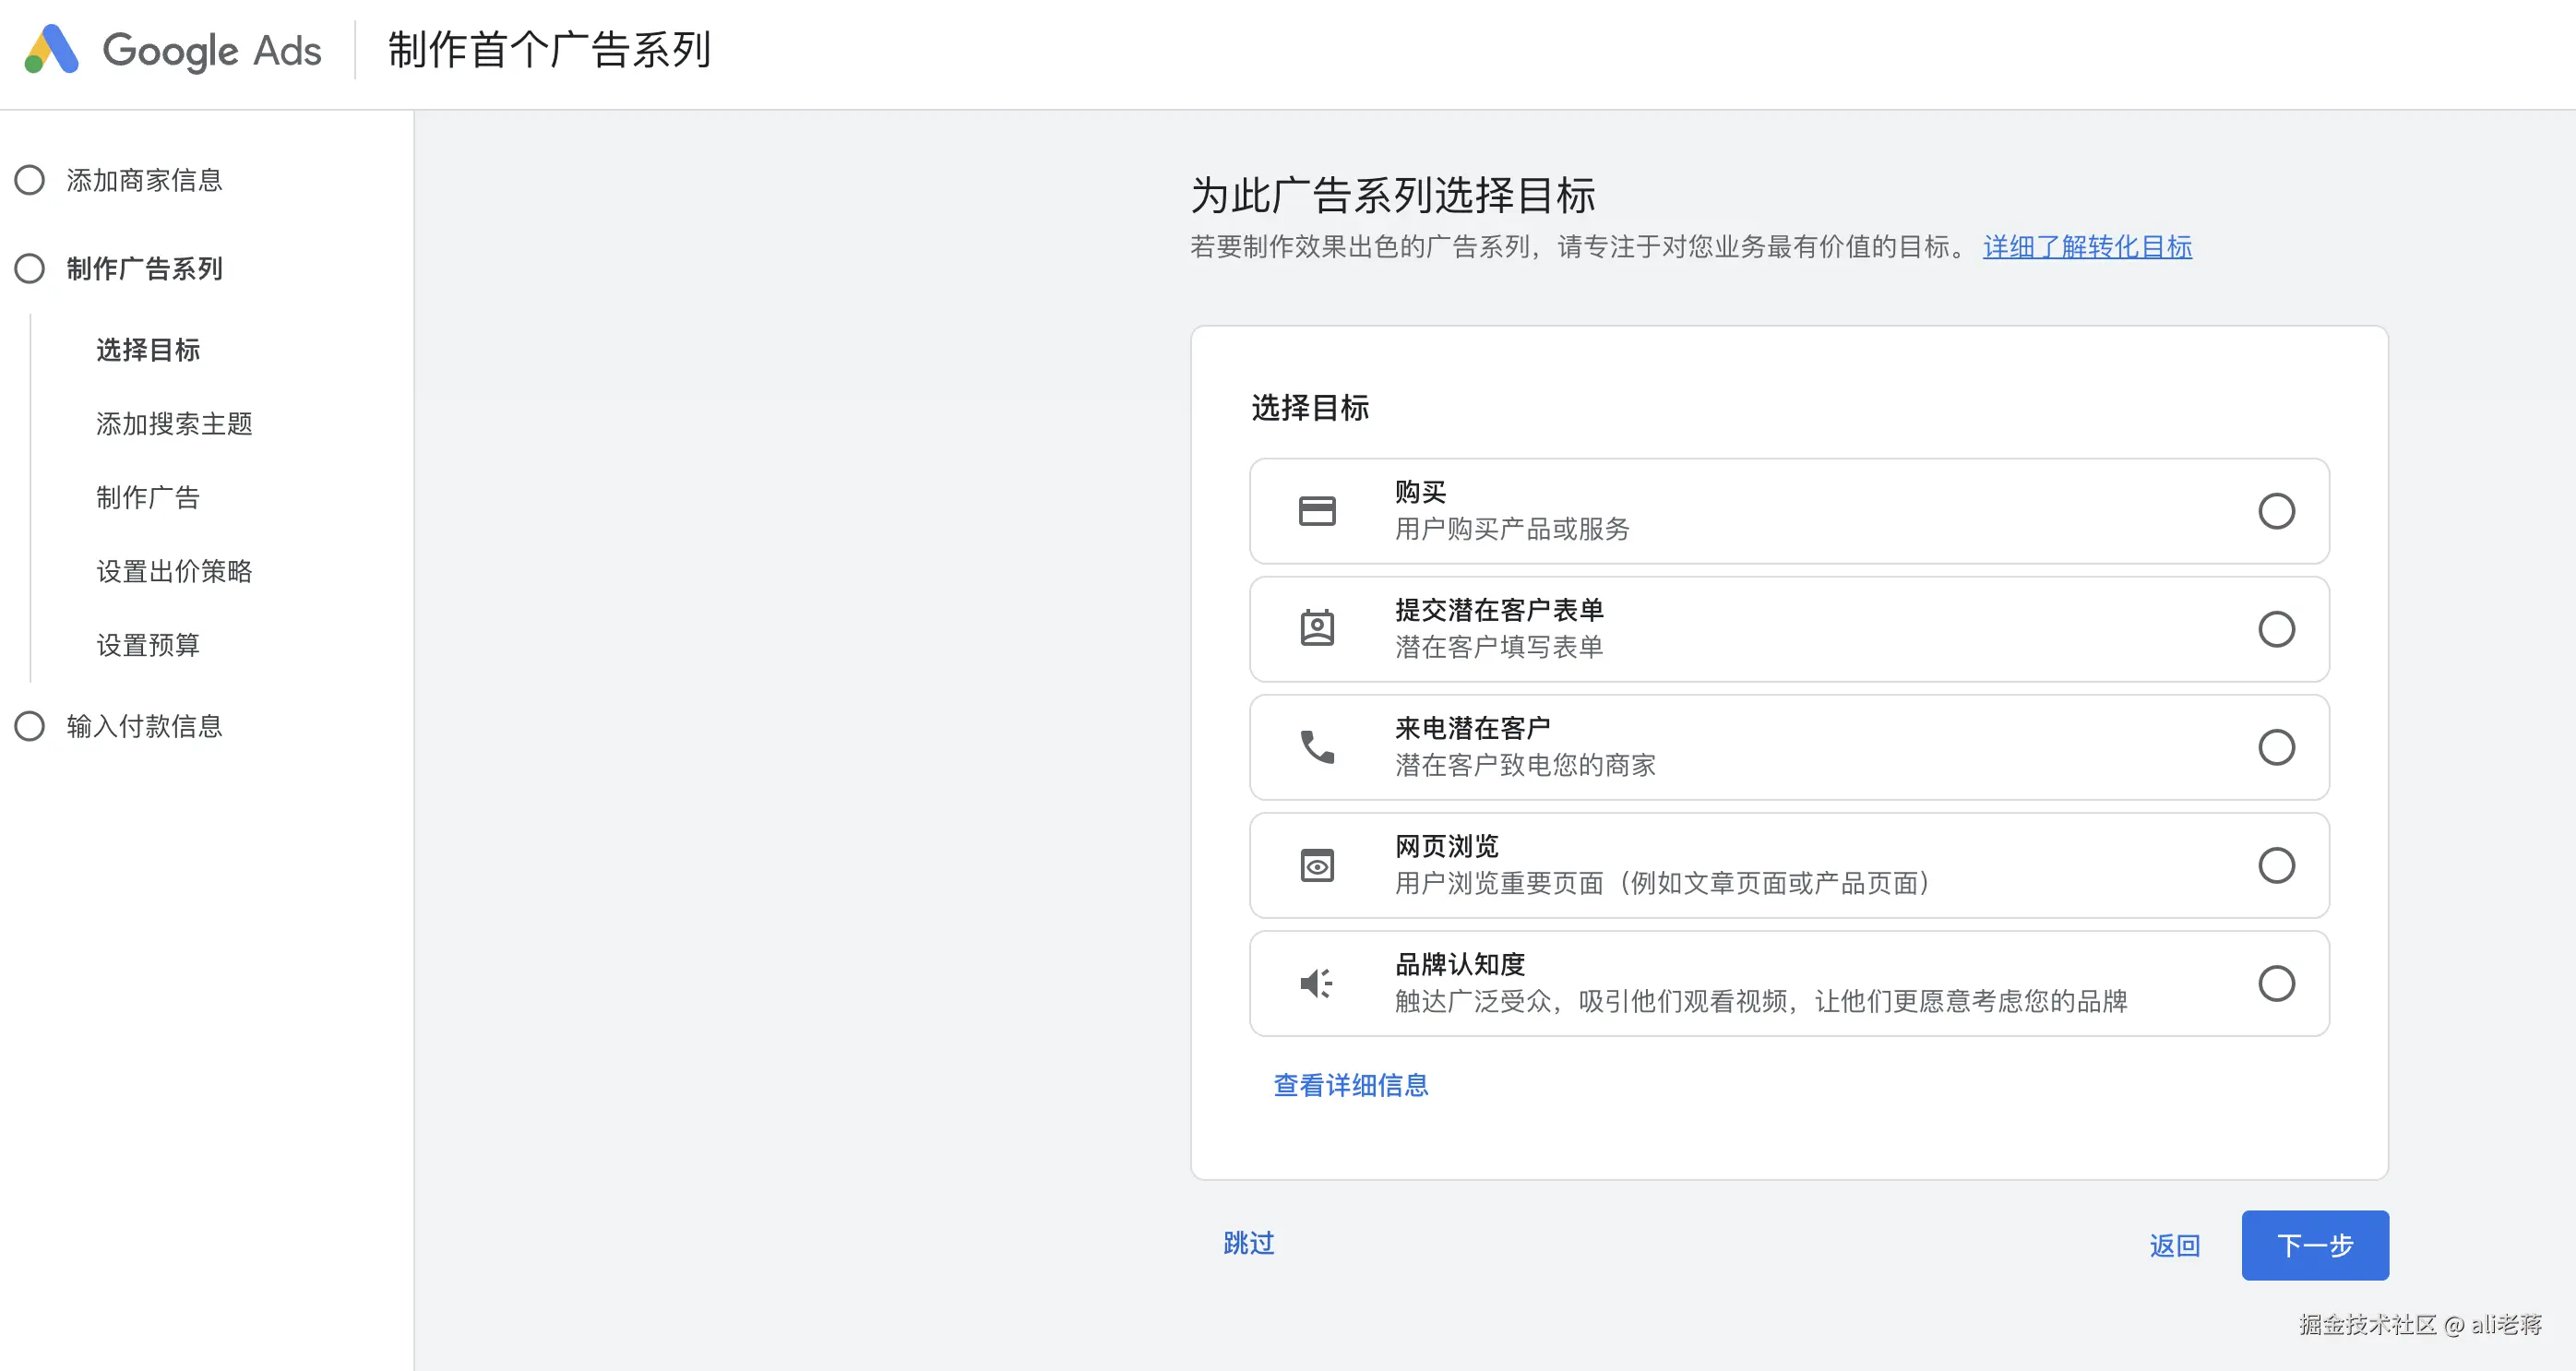
Task: Click the step circle beside 添加商家信息
Action: pyautogui.click(x=30, y=180)
